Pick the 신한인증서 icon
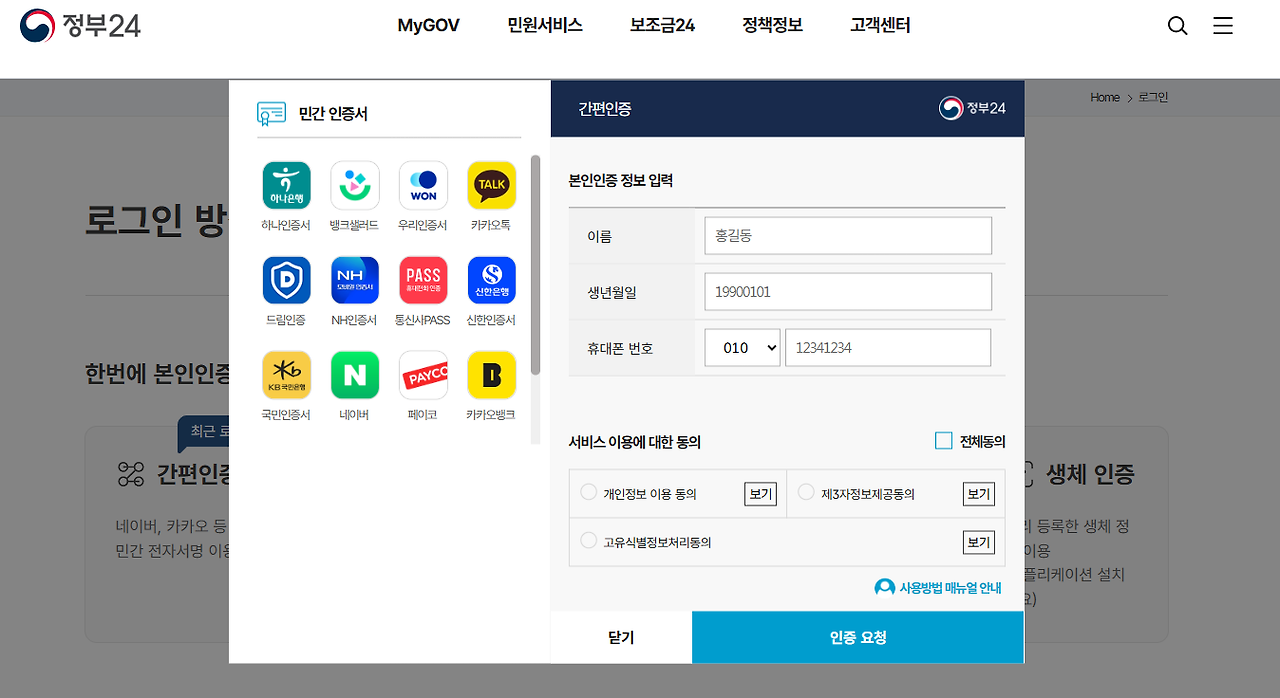The width and height of the screenshot is (1280, 698). (492, 281)
